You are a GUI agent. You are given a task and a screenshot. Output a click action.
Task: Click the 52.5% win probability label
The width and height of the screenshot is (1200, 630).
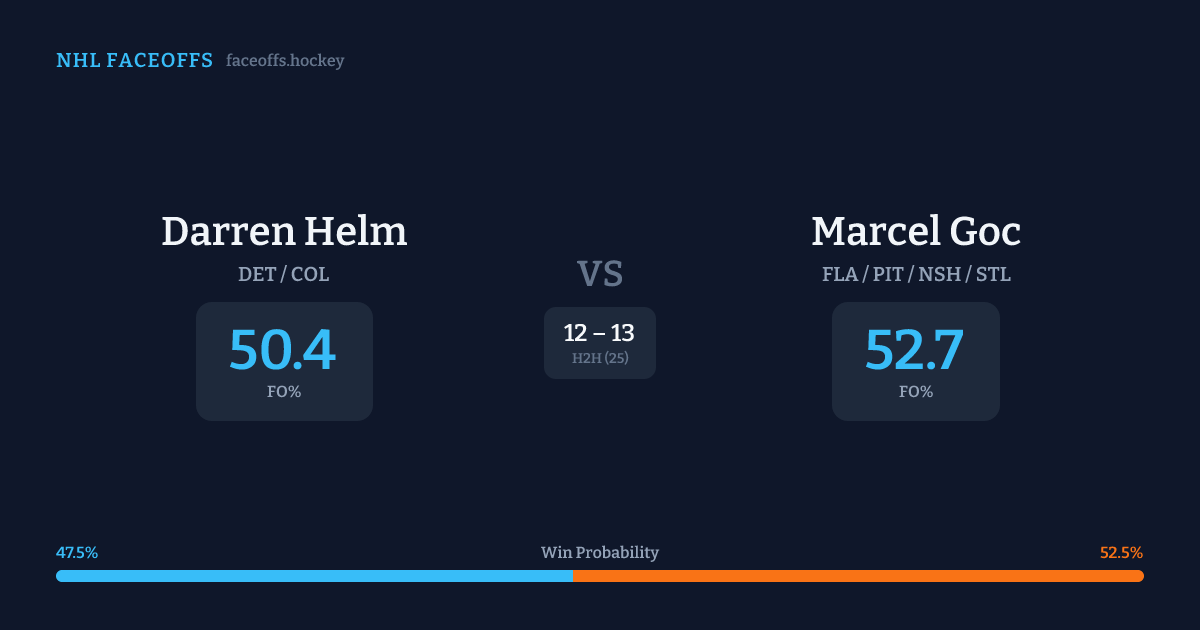1121,553
